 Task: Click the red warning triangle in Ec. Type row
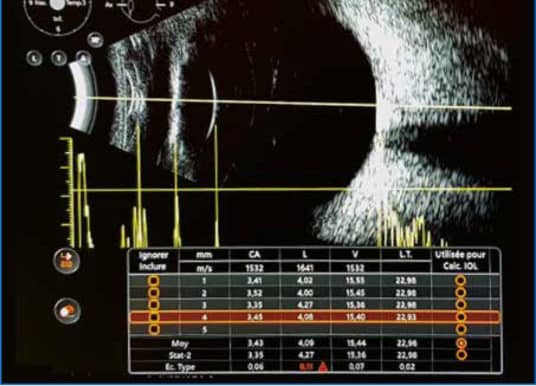[323, 367]
